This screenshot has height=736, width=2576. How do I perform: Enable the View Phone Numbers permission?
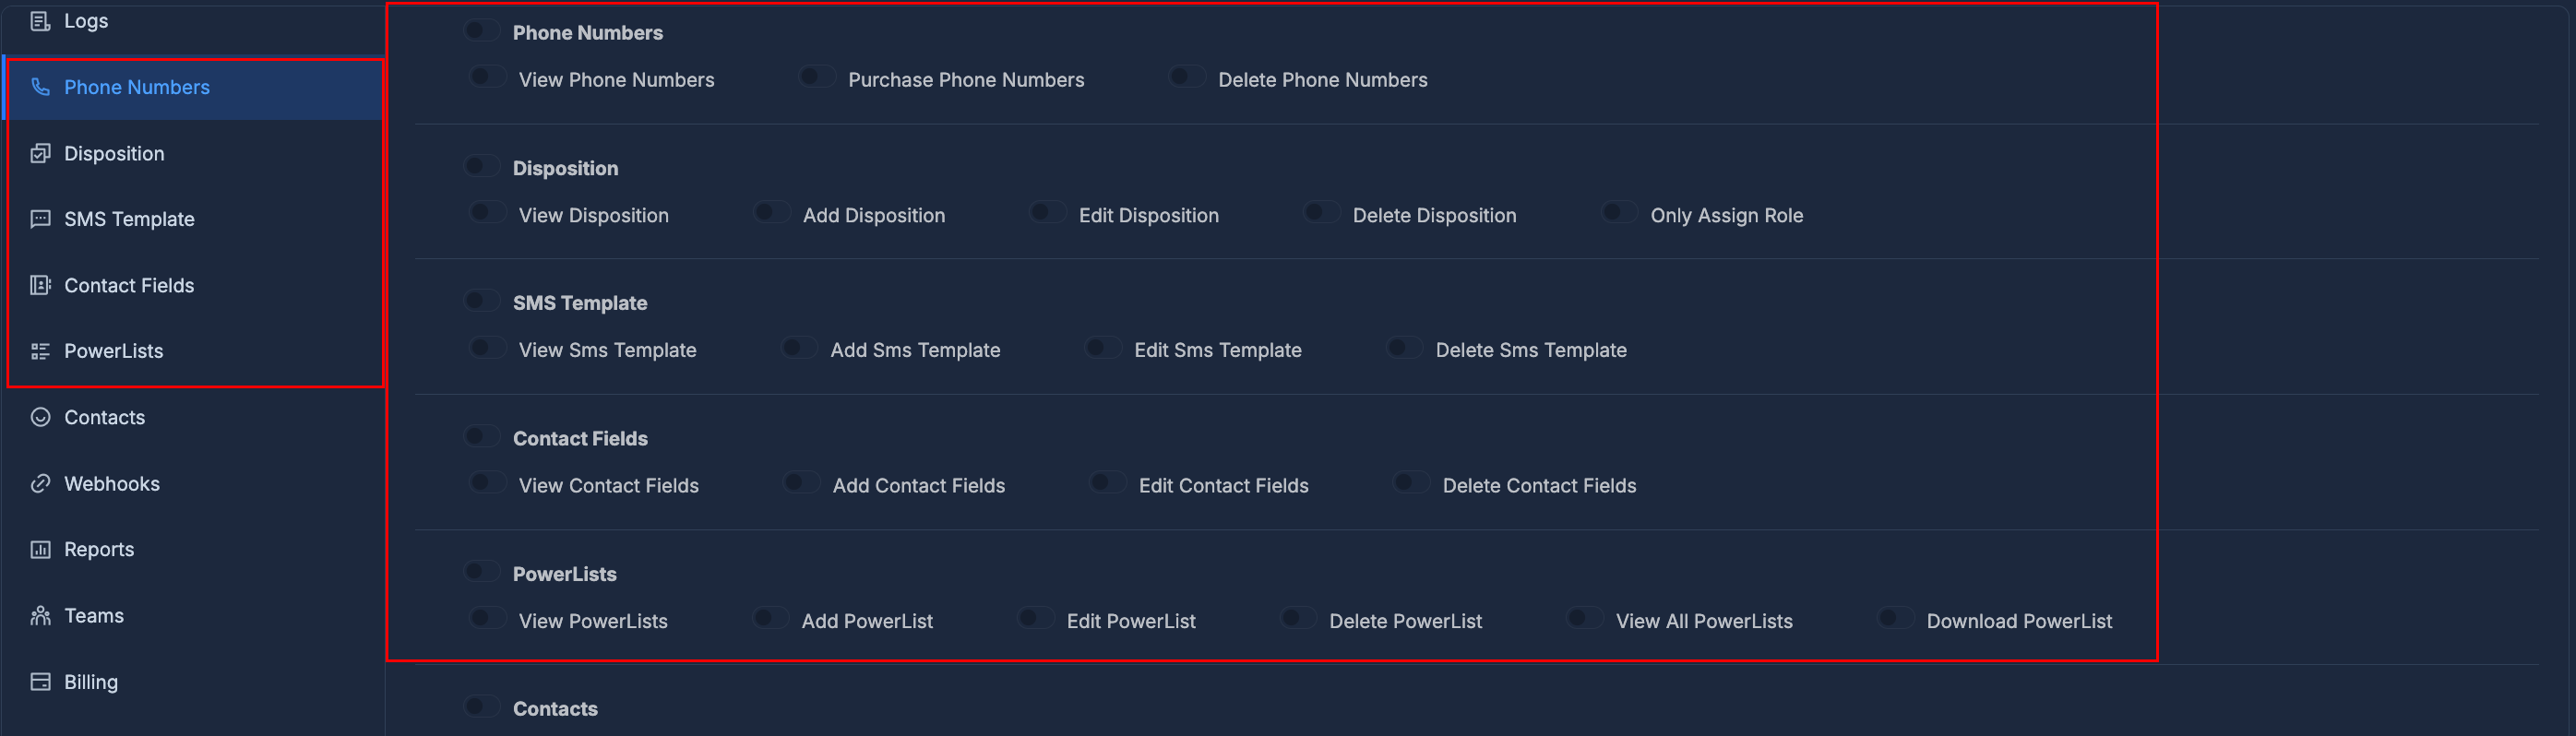point(486,76)
